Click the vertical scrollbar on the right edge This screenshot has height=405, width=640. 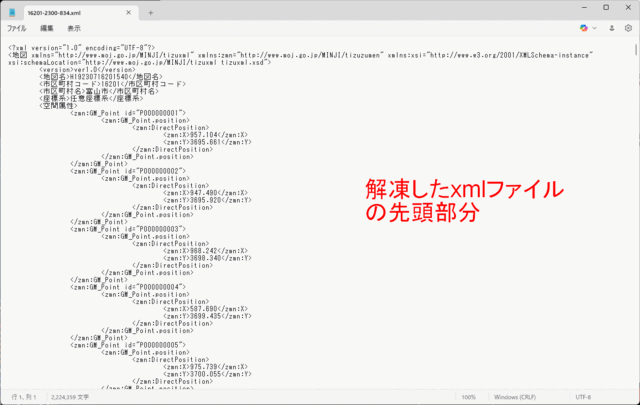click(x=635, y=200)
